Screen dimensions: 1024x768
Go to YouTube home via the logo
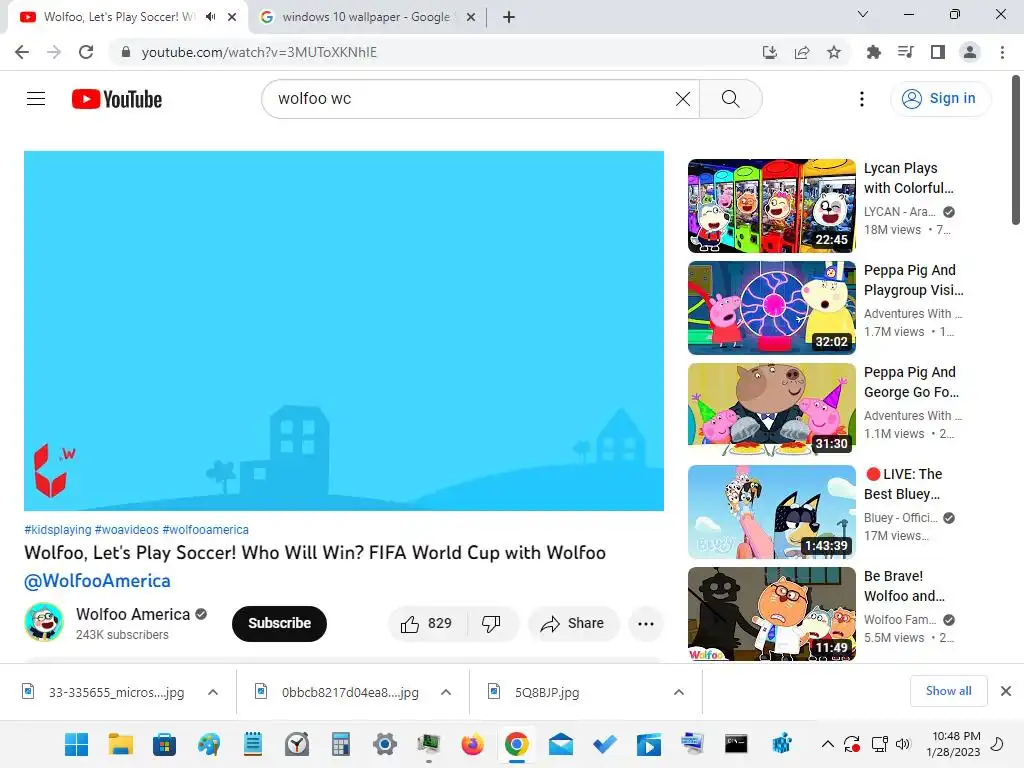pos(117,99)
